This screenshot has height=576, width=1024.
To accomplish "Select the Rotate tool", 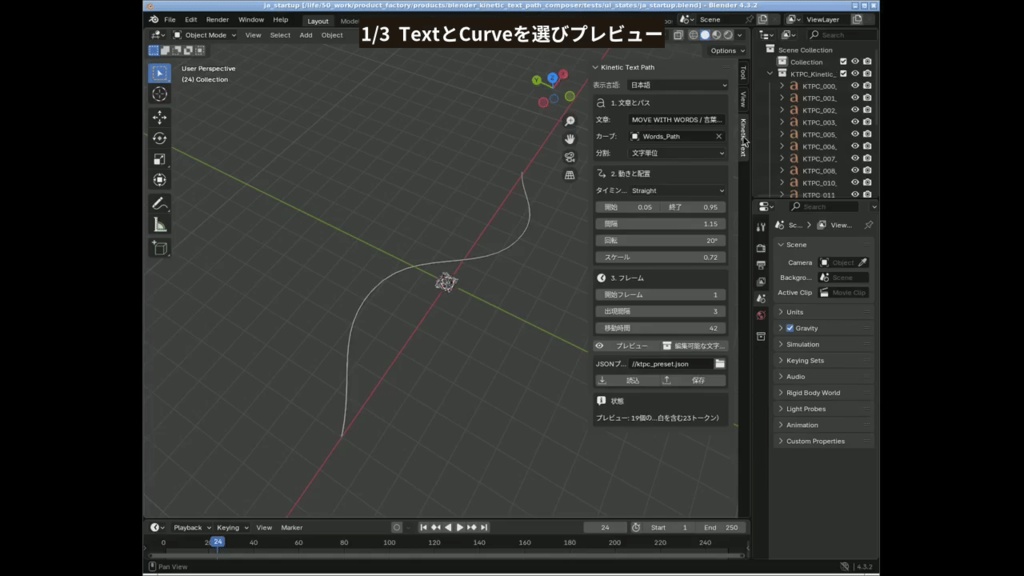I will point(160,138).
